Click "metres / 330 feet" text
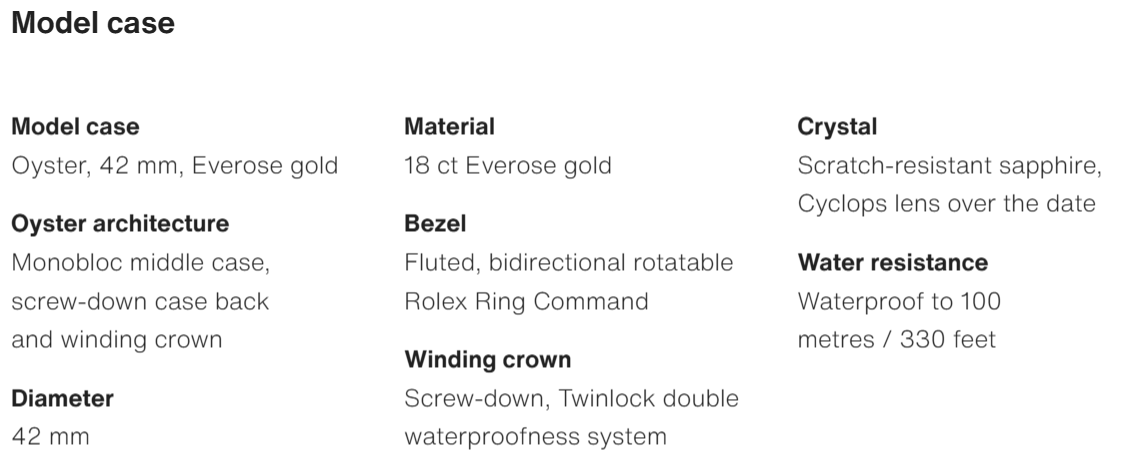The width and height of the screenshot is (1124, 461). click(x=897, y=339)
